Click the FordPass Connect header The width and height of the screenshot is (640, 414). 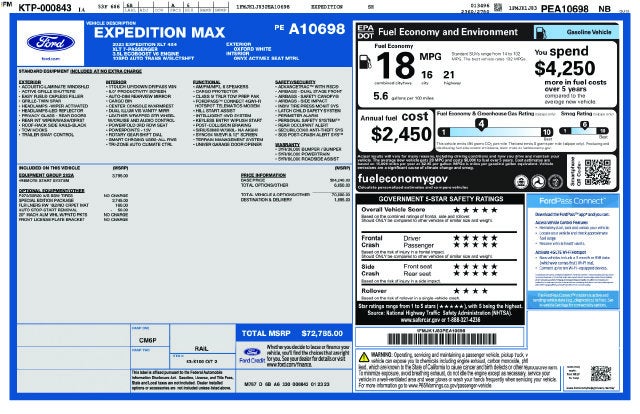572,201
